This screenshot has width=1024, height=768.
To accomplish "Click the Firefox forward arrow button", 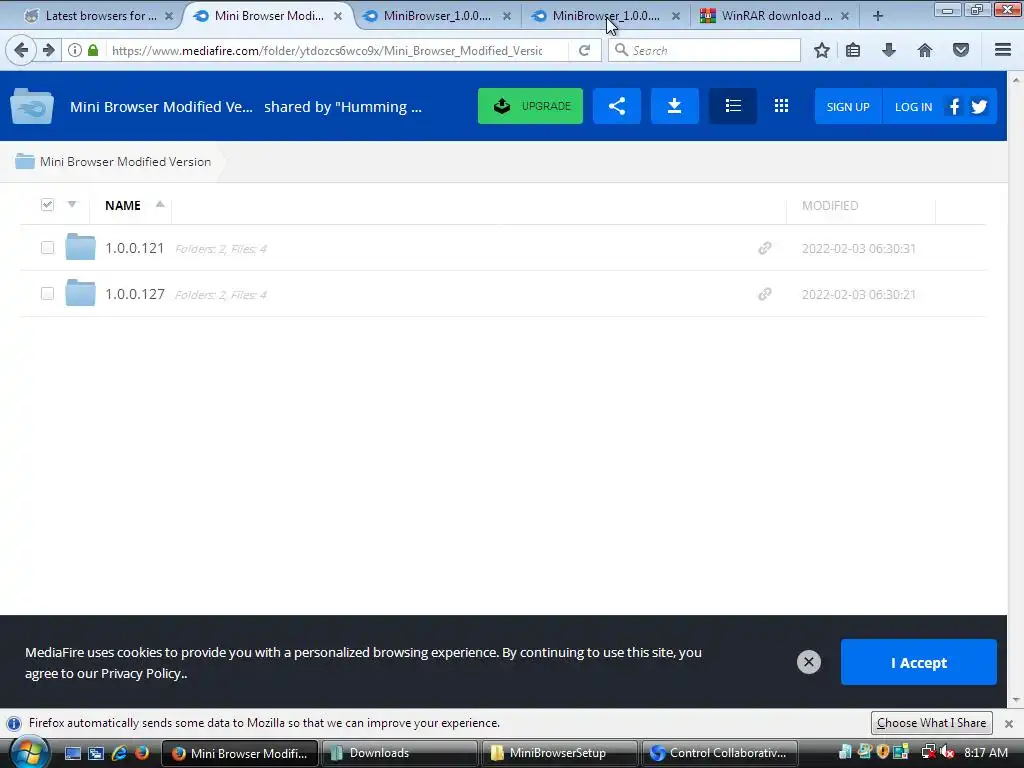I will coord(49,50).
